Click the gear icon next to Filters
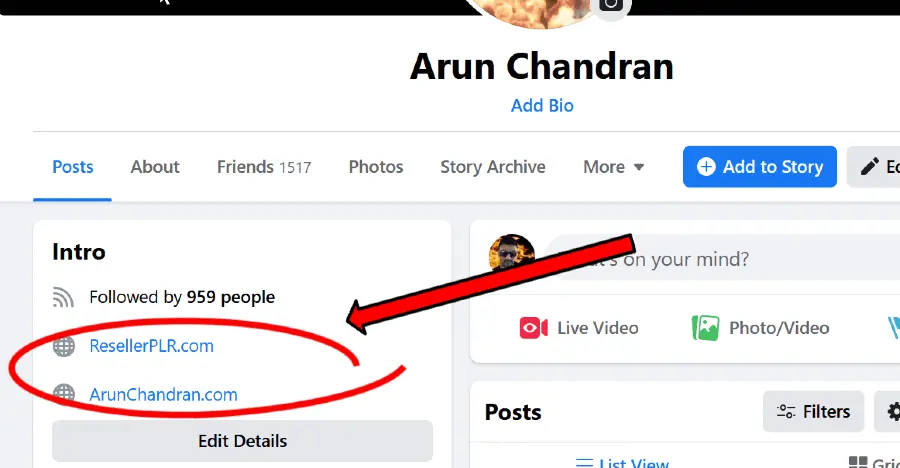The width and height of the screenshot is (900, 468). pos(893,412)
